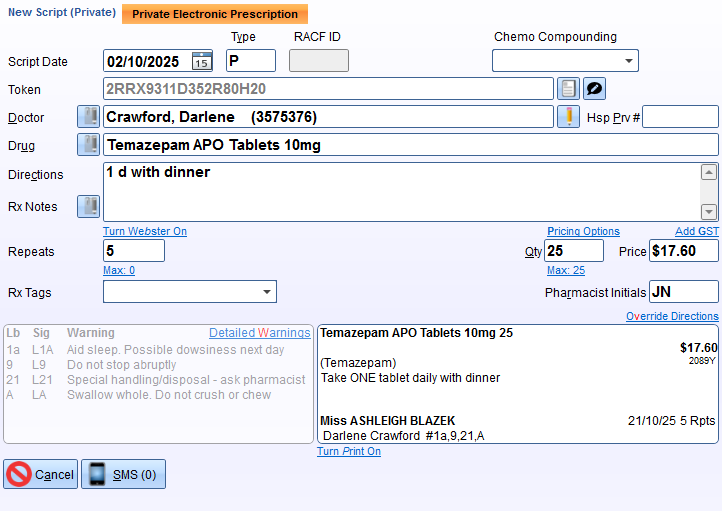This screenshot has height=511, width=722.
Task: Select the Private Electronic Prescription tab
Action: click(215, 14)
